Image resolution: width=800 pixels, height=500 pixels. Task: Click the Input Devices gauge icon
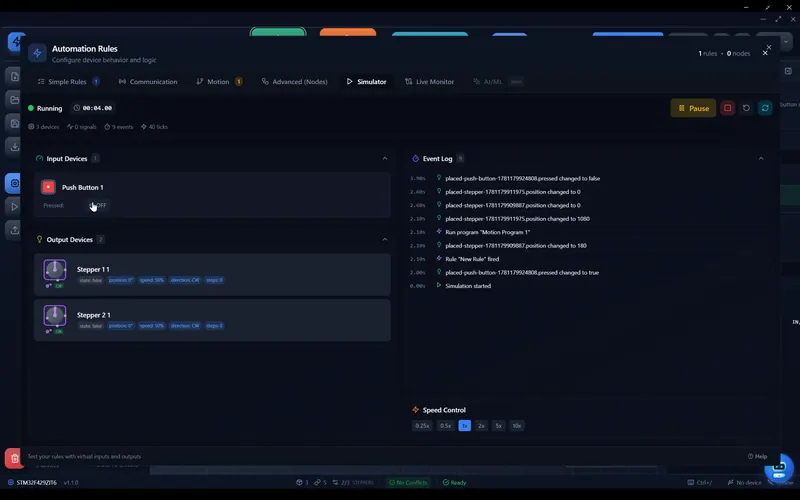coord(39,159)
